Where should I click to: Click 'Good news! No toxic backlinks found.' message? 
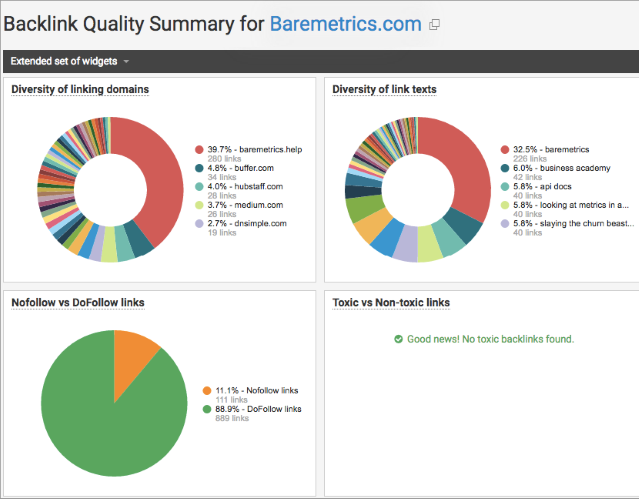click(490, 339)
